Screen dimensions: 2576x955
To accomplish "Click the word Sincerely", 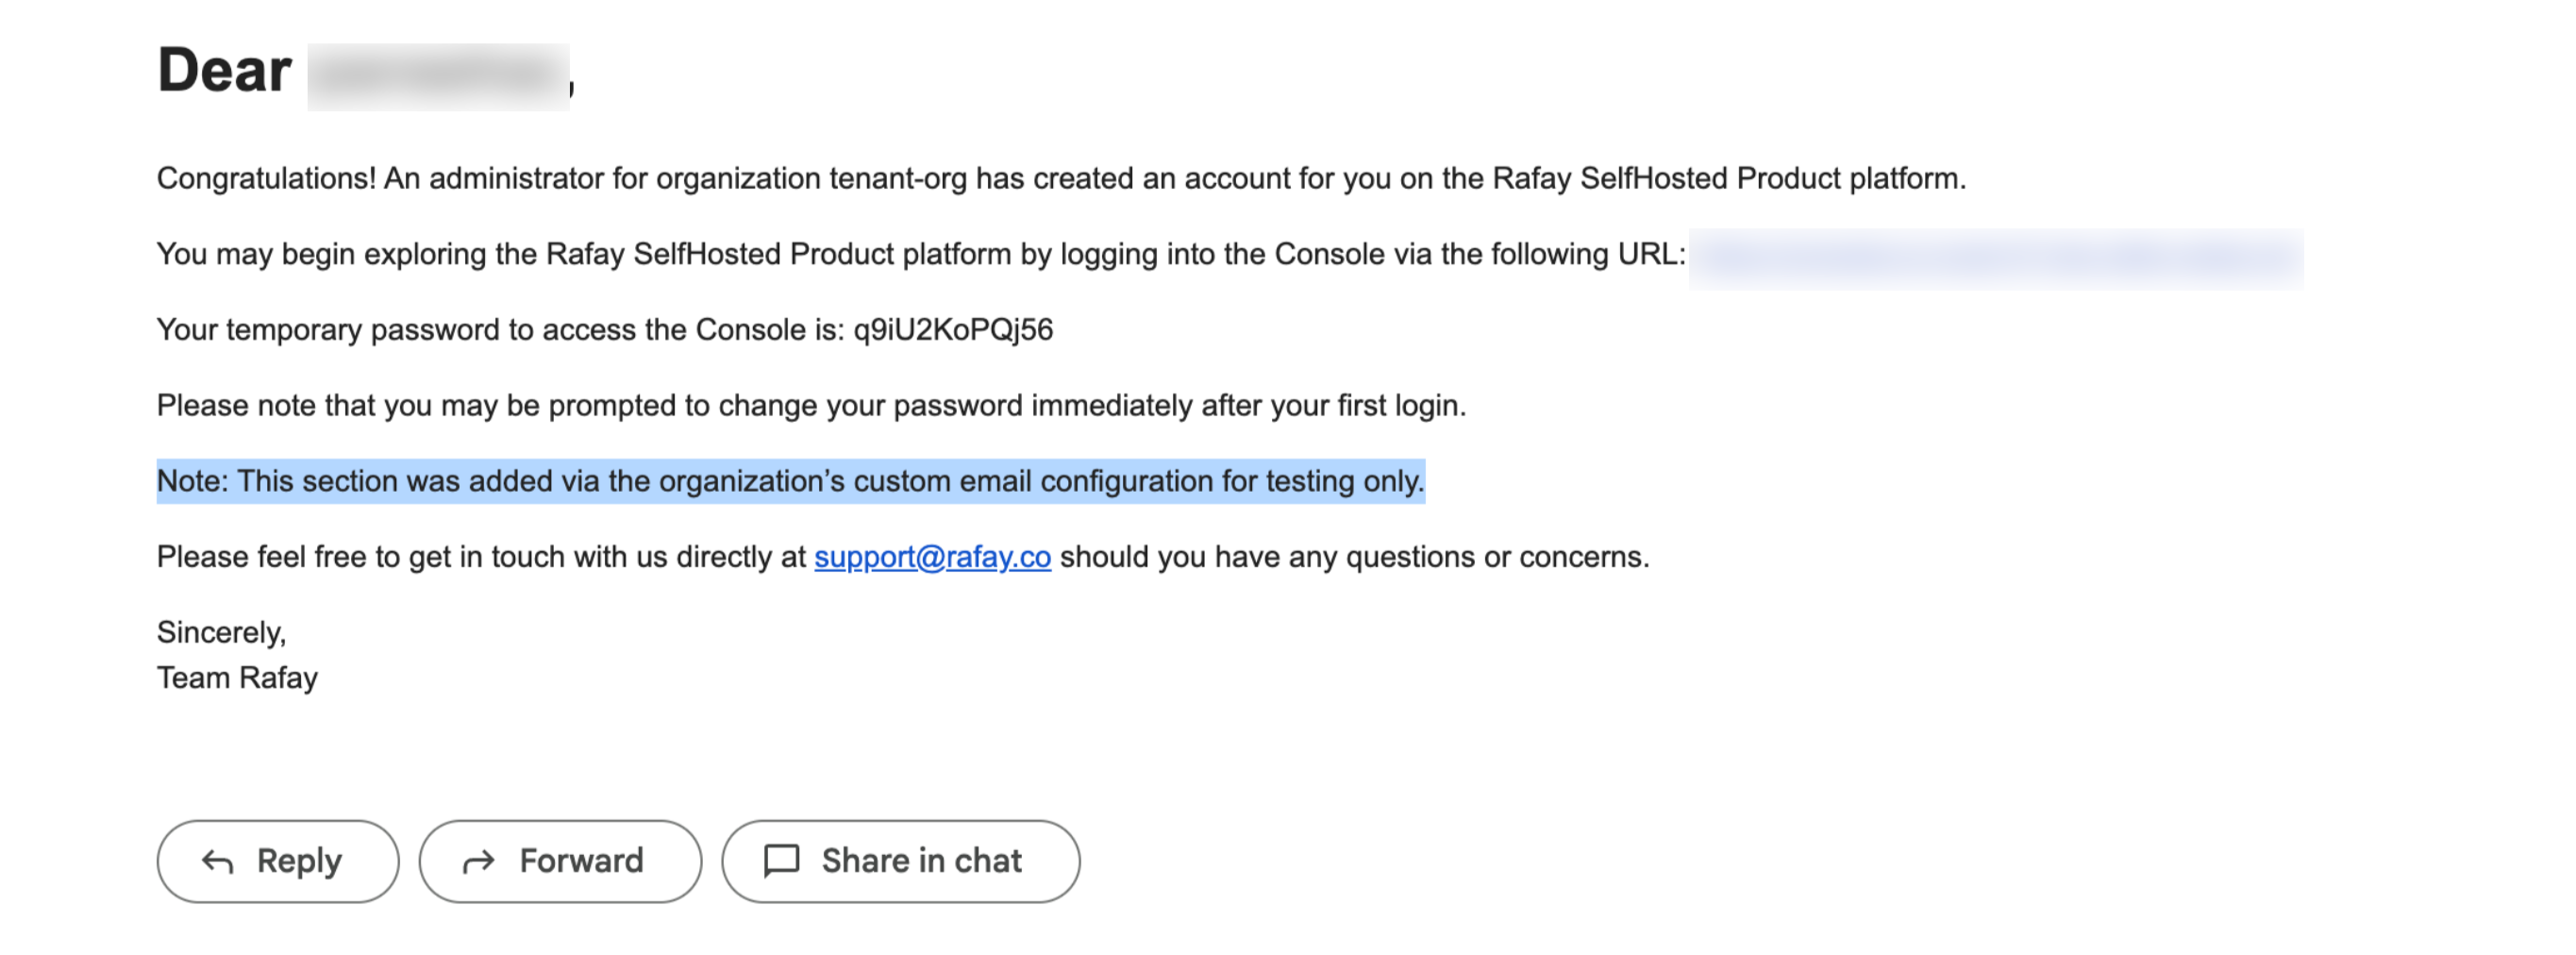I will (221, 632).
